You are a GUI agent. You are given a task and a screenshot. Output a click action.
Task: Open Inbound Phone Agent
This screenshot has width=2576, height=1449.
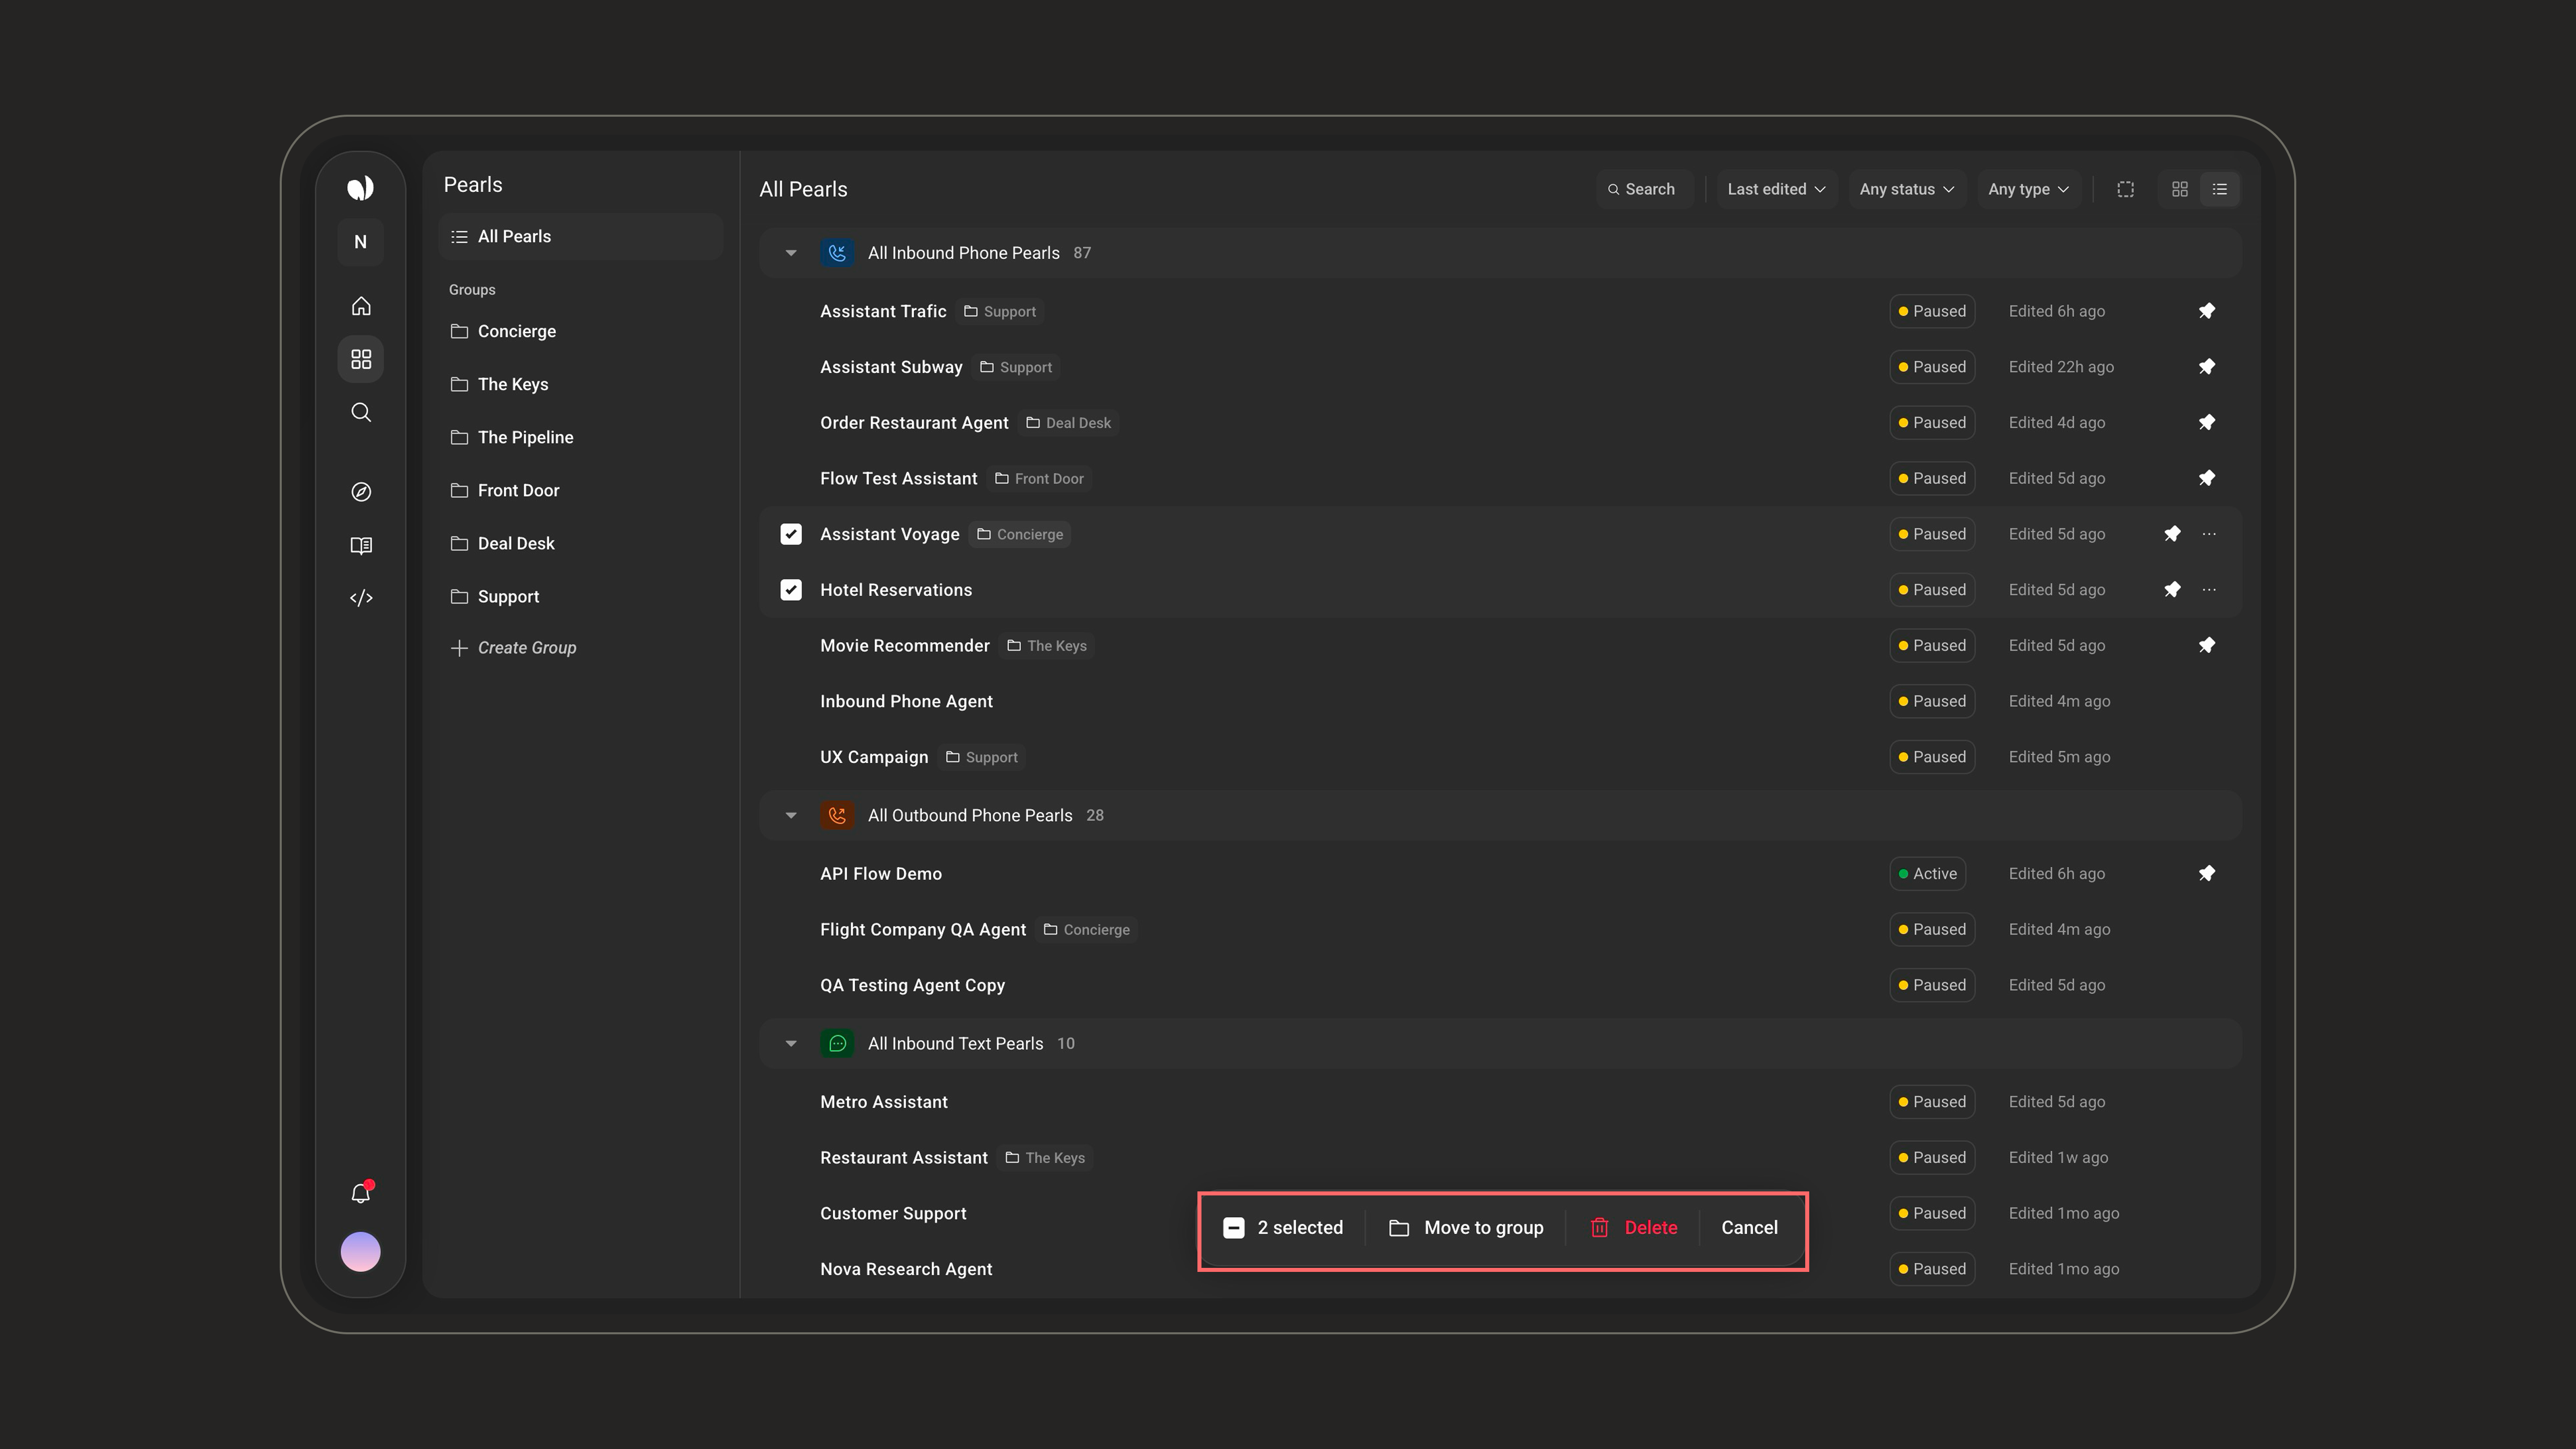1500,702
